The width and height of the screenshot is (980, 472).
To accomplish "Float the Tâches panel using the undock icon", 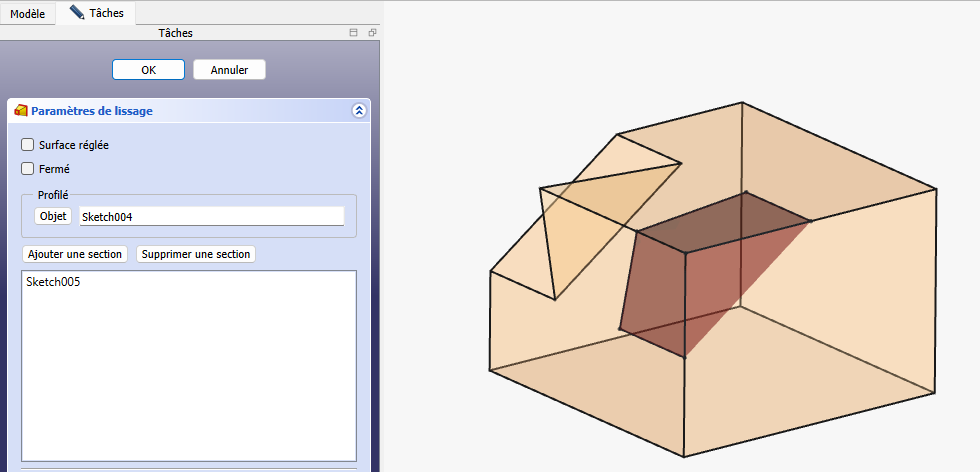I will click(x=371, y=33).
